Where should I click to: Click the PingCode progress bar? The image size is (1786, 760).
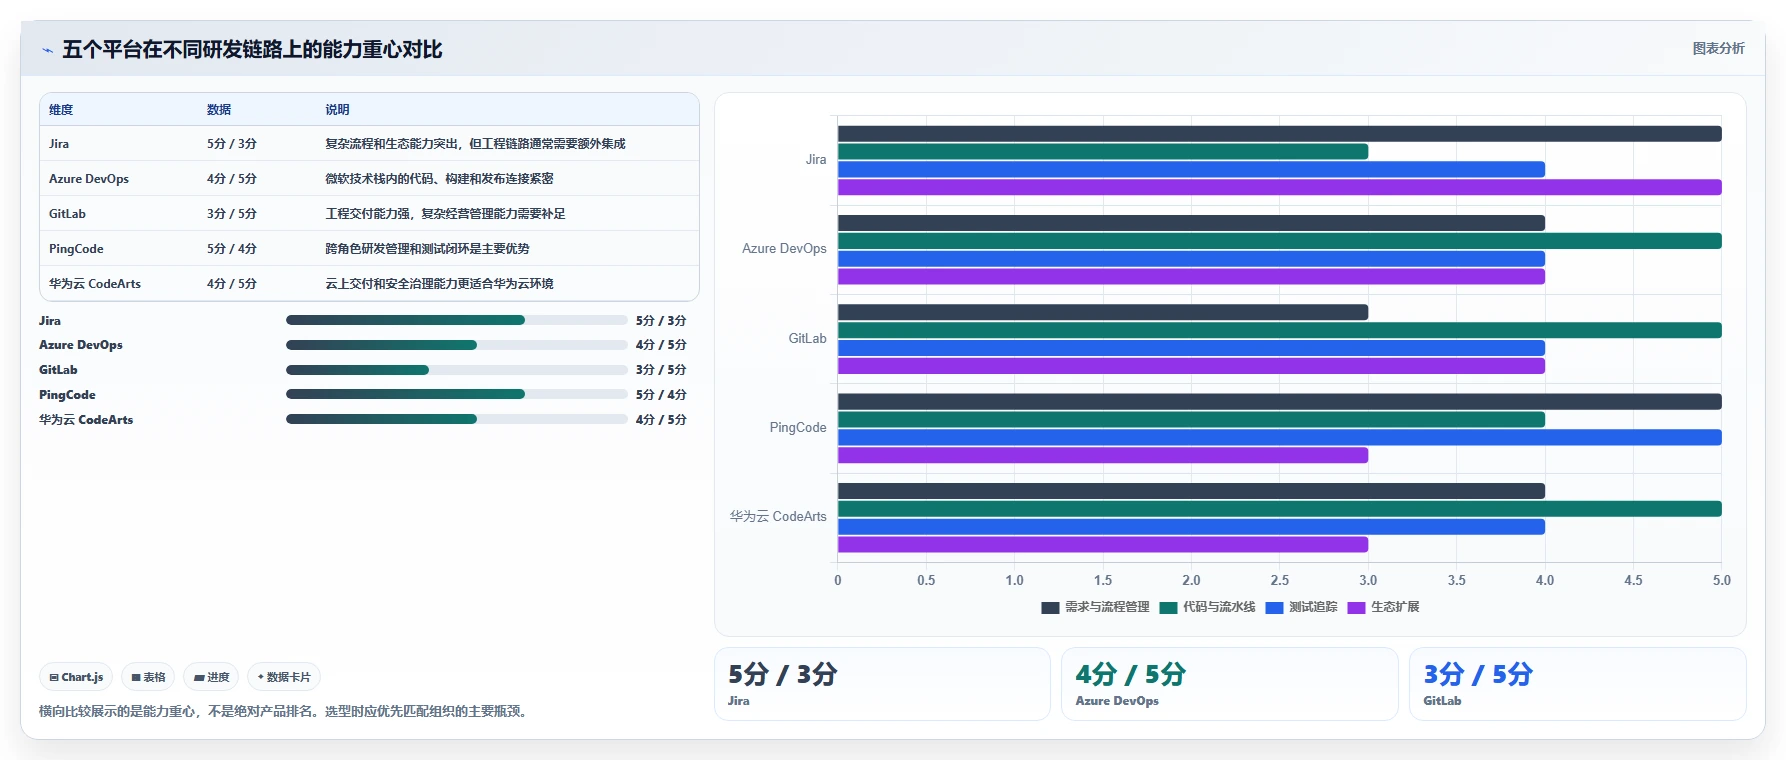(457, 394)
